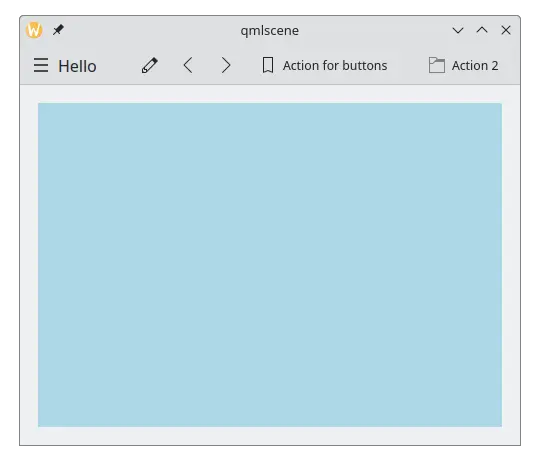
Task: Toggle the window pin icon
Action: click(58, 30)
